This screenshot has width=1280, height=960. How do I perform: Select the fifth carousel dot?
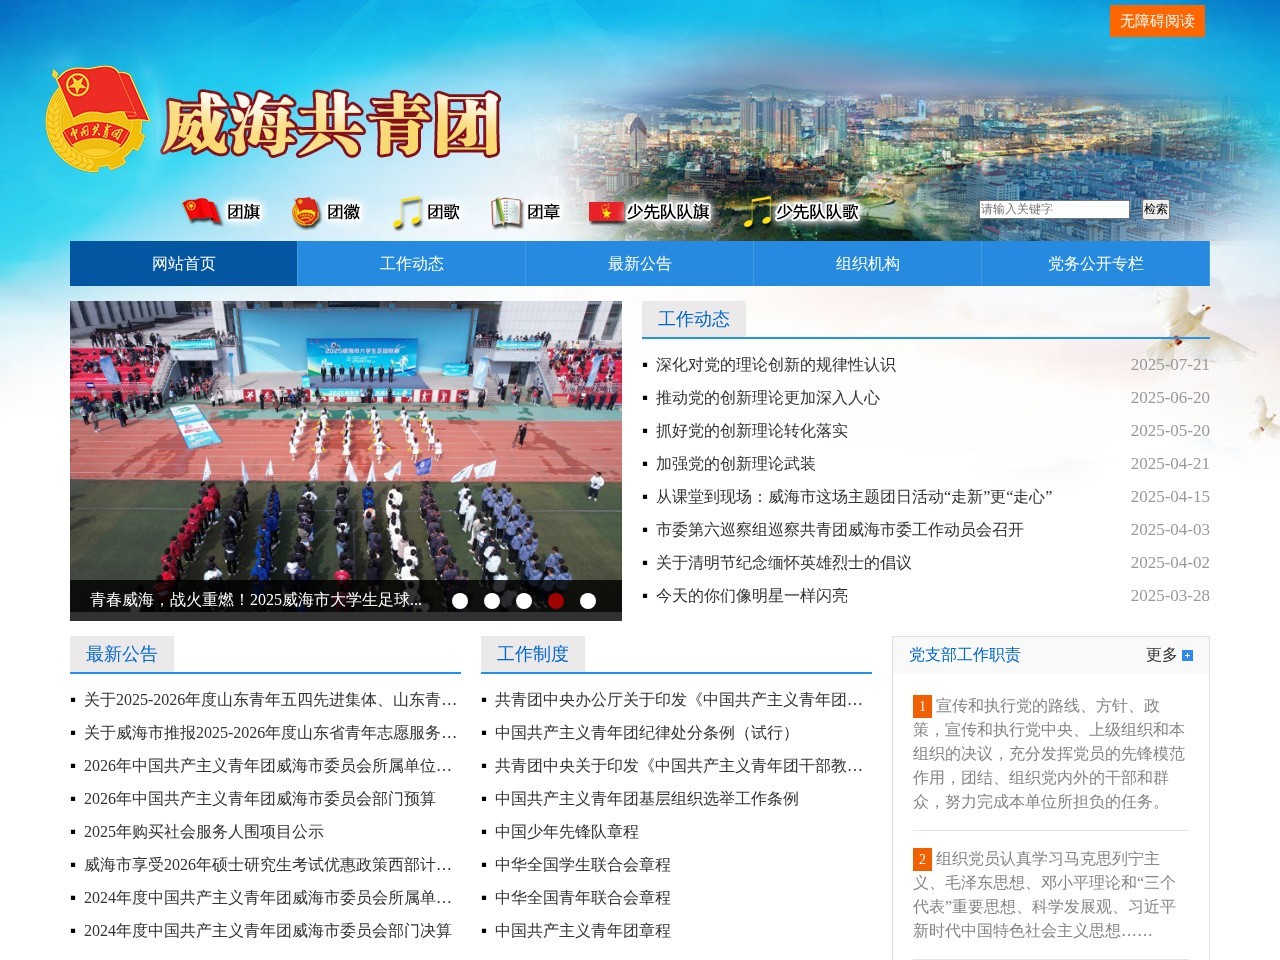[588, 601]
